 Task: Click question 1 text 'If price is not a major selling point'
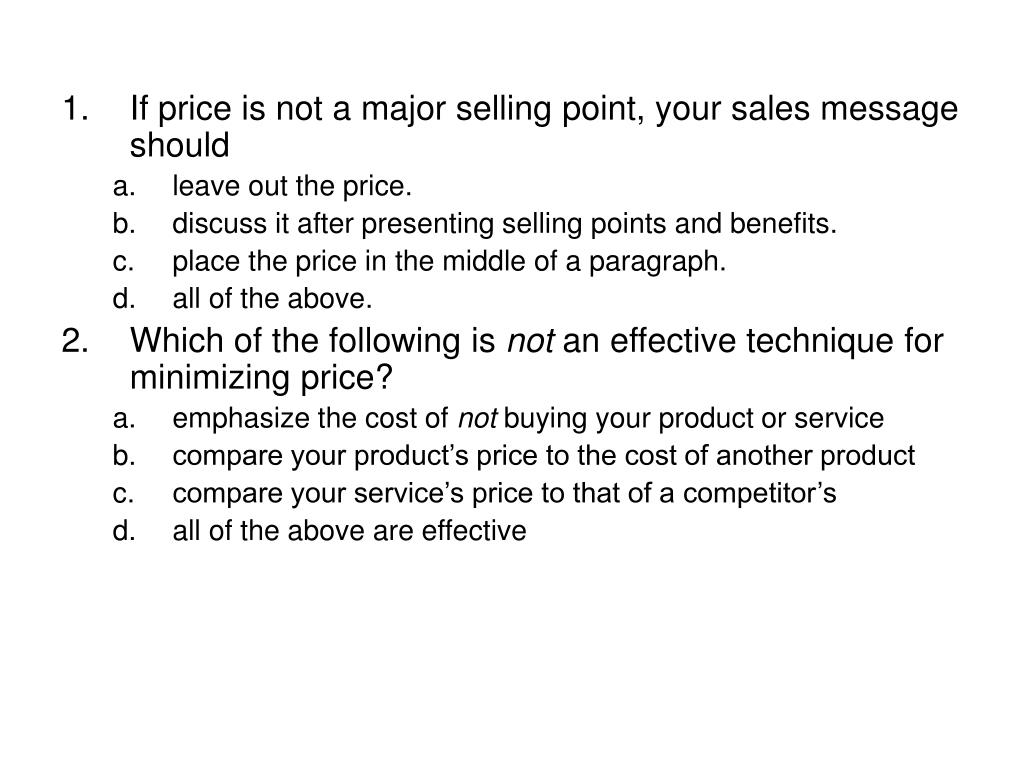point(389,109)
